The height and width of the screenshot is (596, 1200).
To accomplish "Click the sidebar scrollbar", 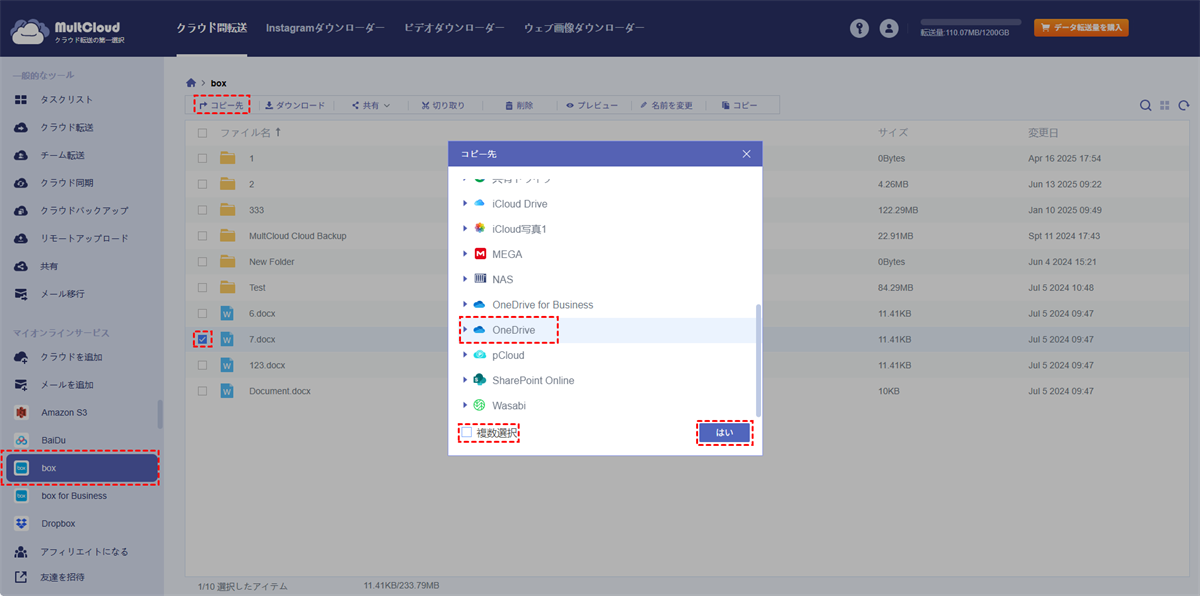I will [x=160, y=414].
